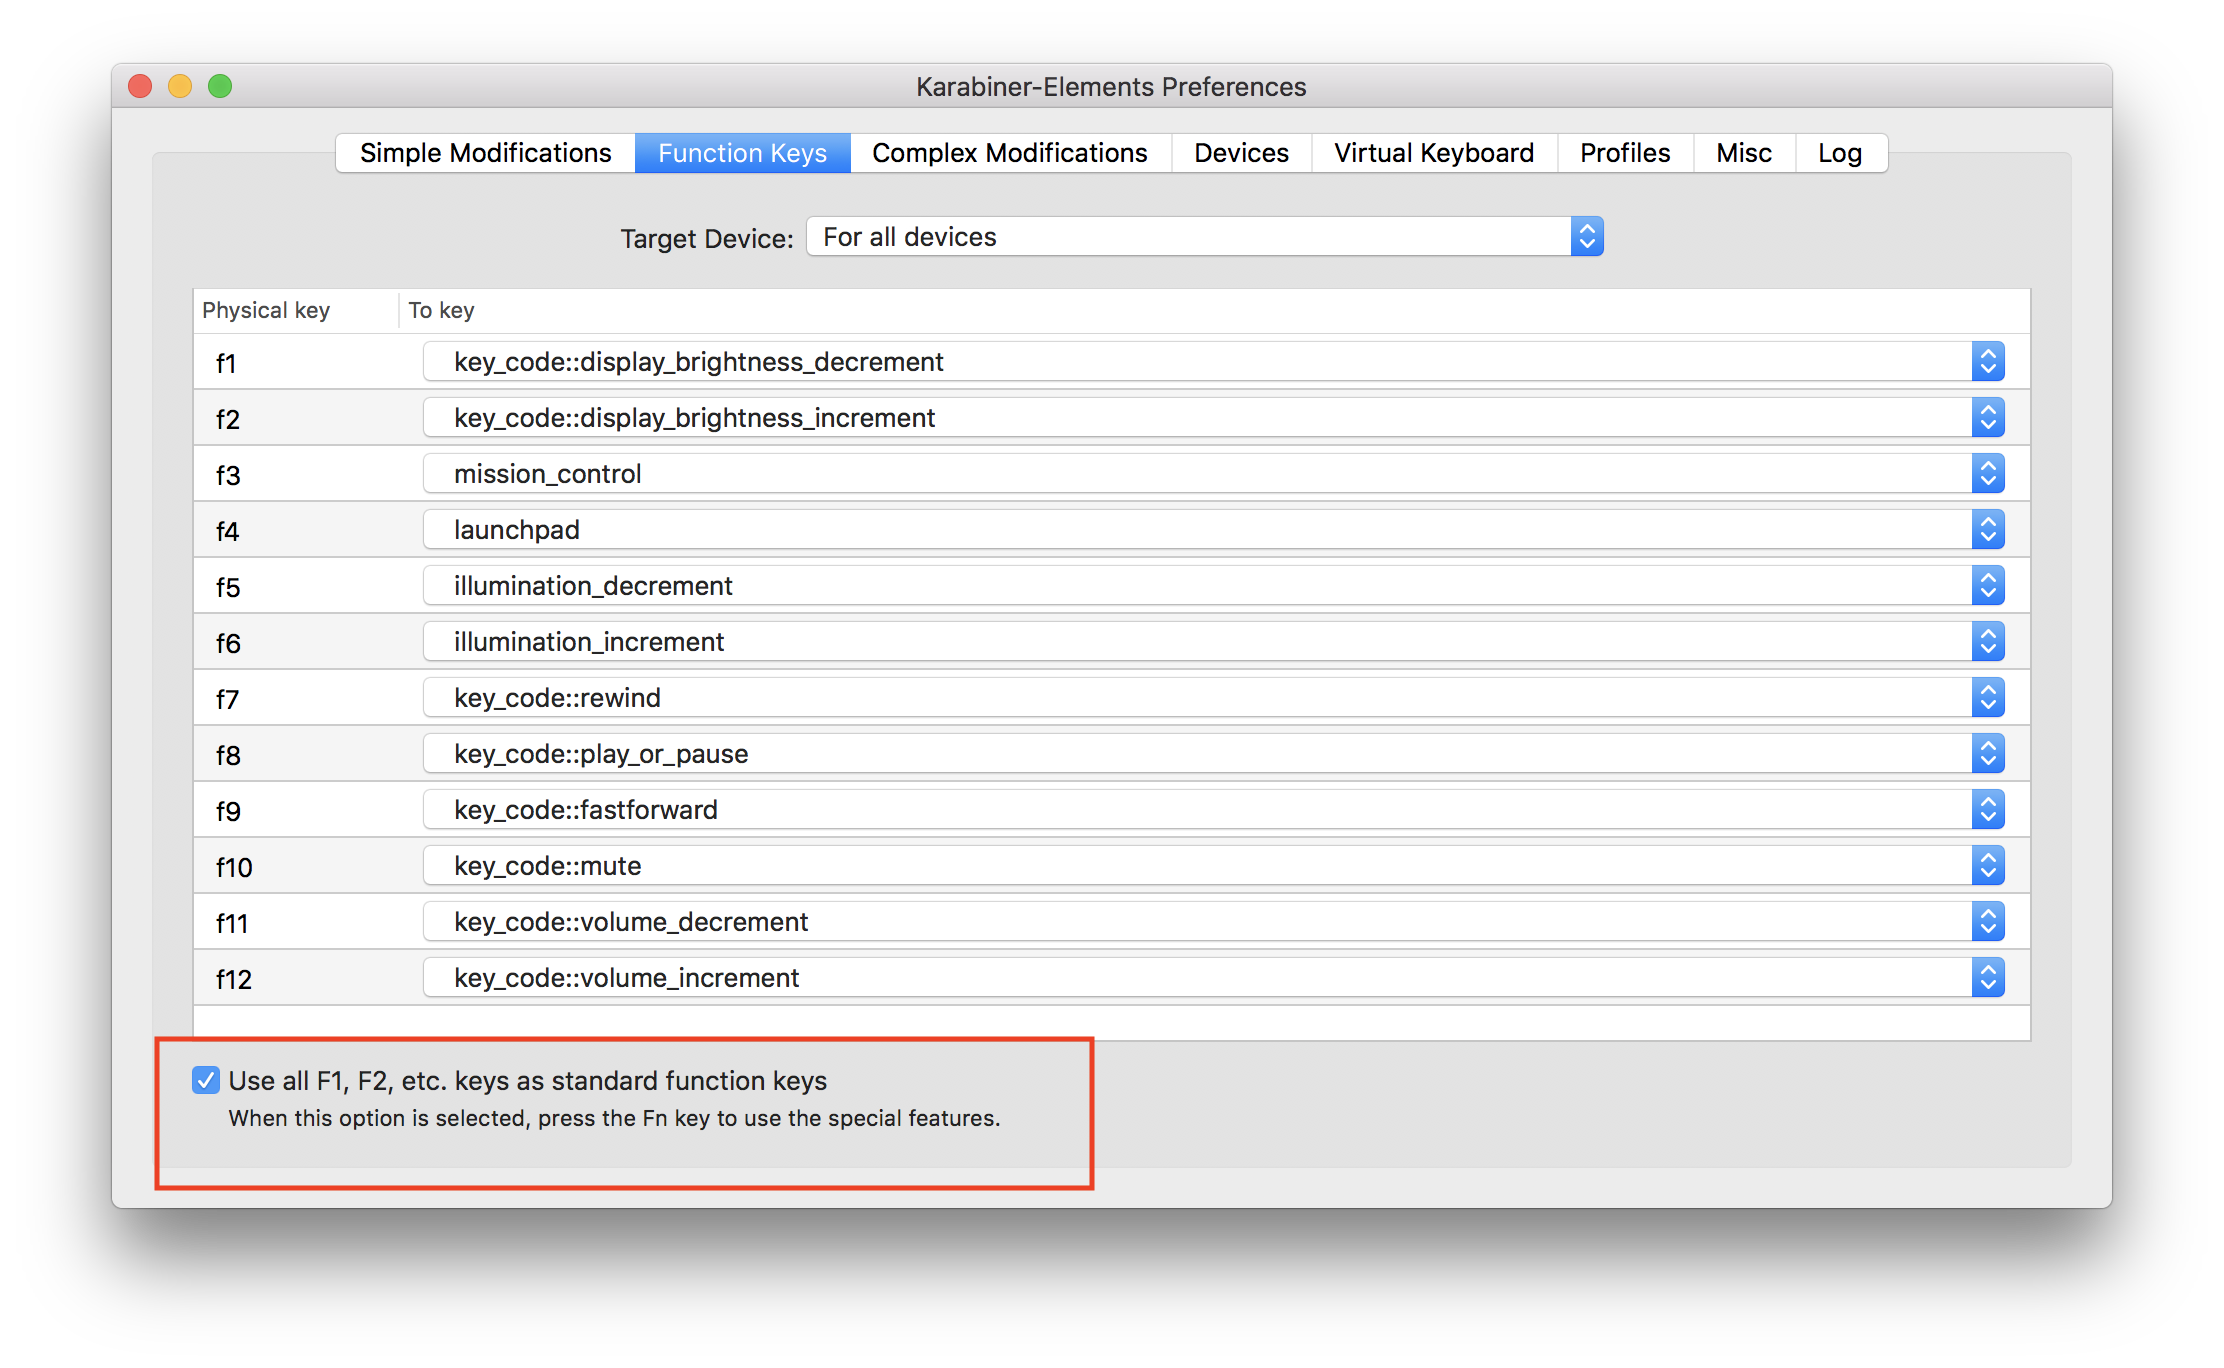2224x1368 pixels.
Task: Go to the Devices tab
Action: [1241, 153]
